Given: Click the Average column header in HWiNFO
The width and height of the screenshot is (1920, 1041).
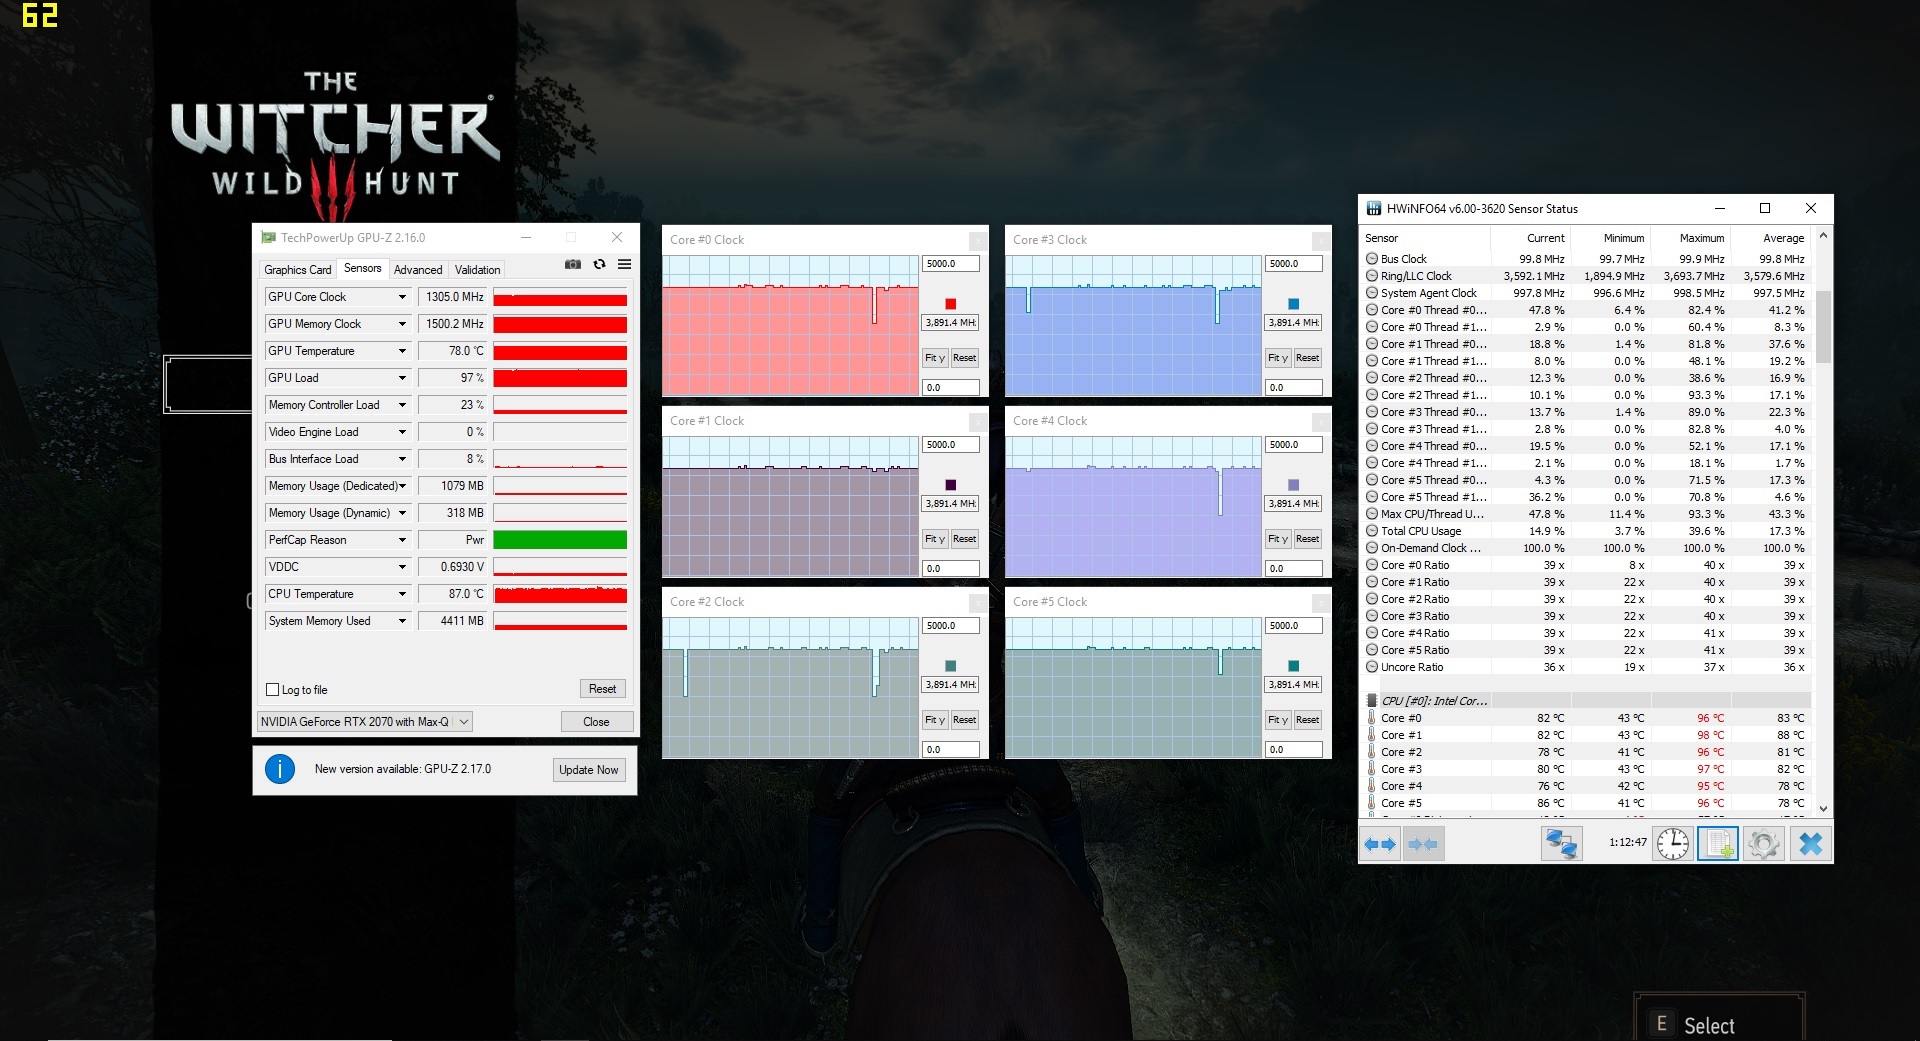Looking at the screenshot, I should click(1771, 238).
